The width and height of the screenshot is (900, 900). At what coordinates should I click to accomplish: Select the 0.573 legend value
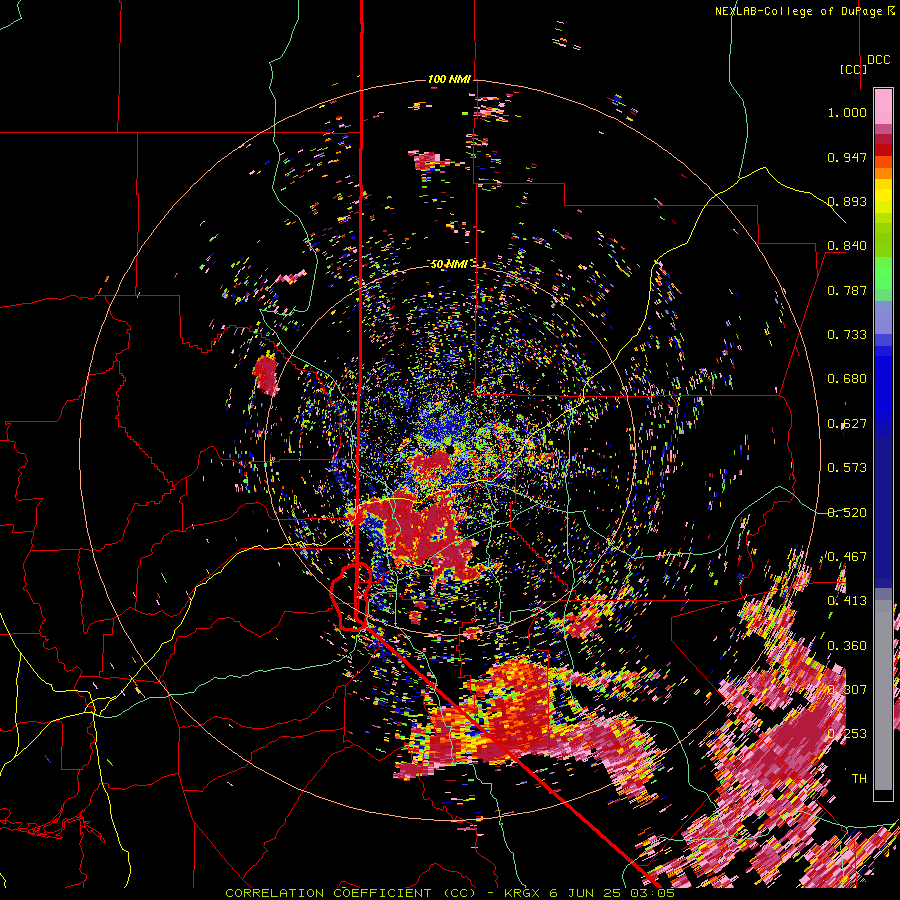tap(847, 468)
